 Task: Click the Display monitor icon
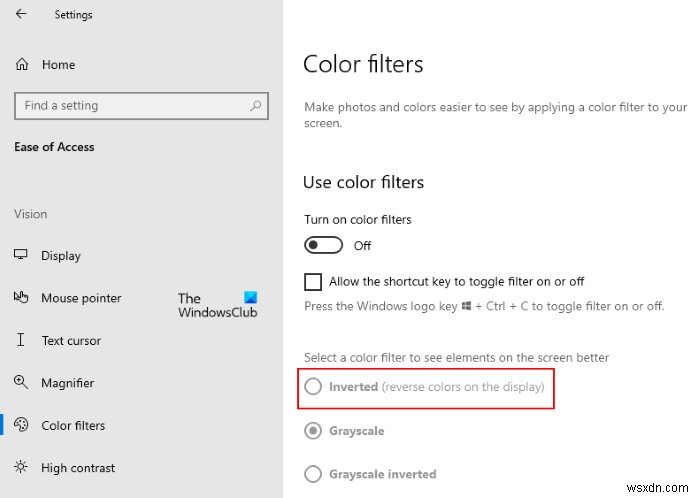[21, 256]
